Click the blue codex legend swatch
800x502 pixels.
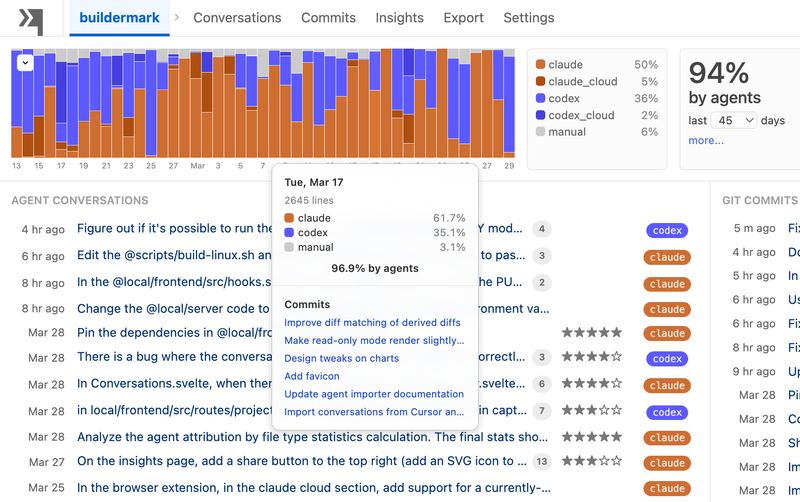(541, 98)
